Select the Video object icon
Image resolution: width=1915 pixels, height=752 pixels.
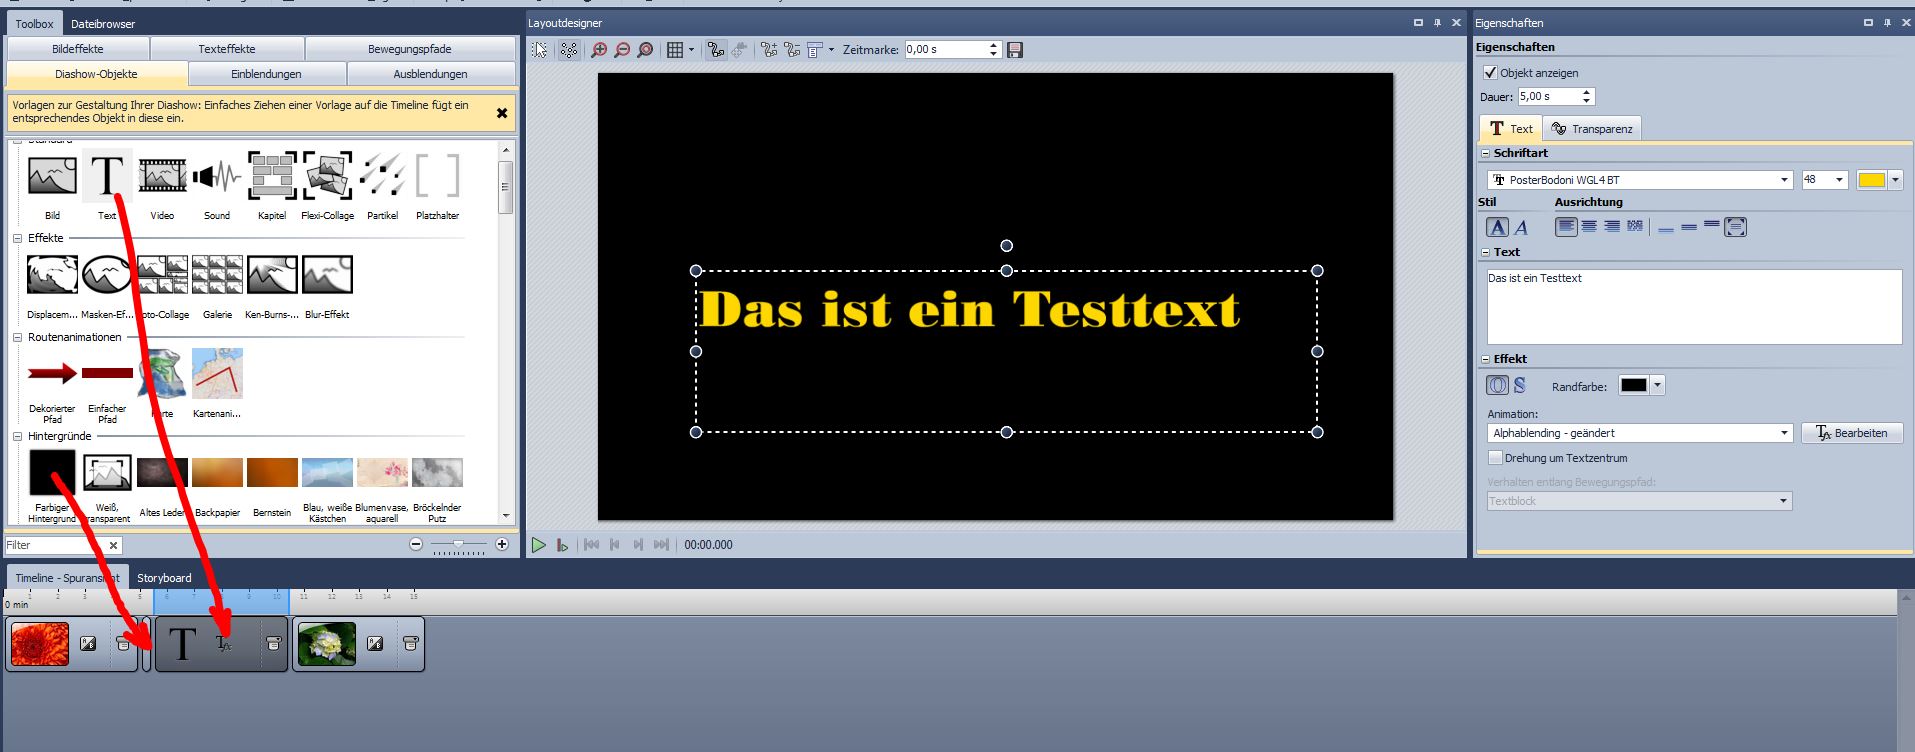click(x=162, y=178)
